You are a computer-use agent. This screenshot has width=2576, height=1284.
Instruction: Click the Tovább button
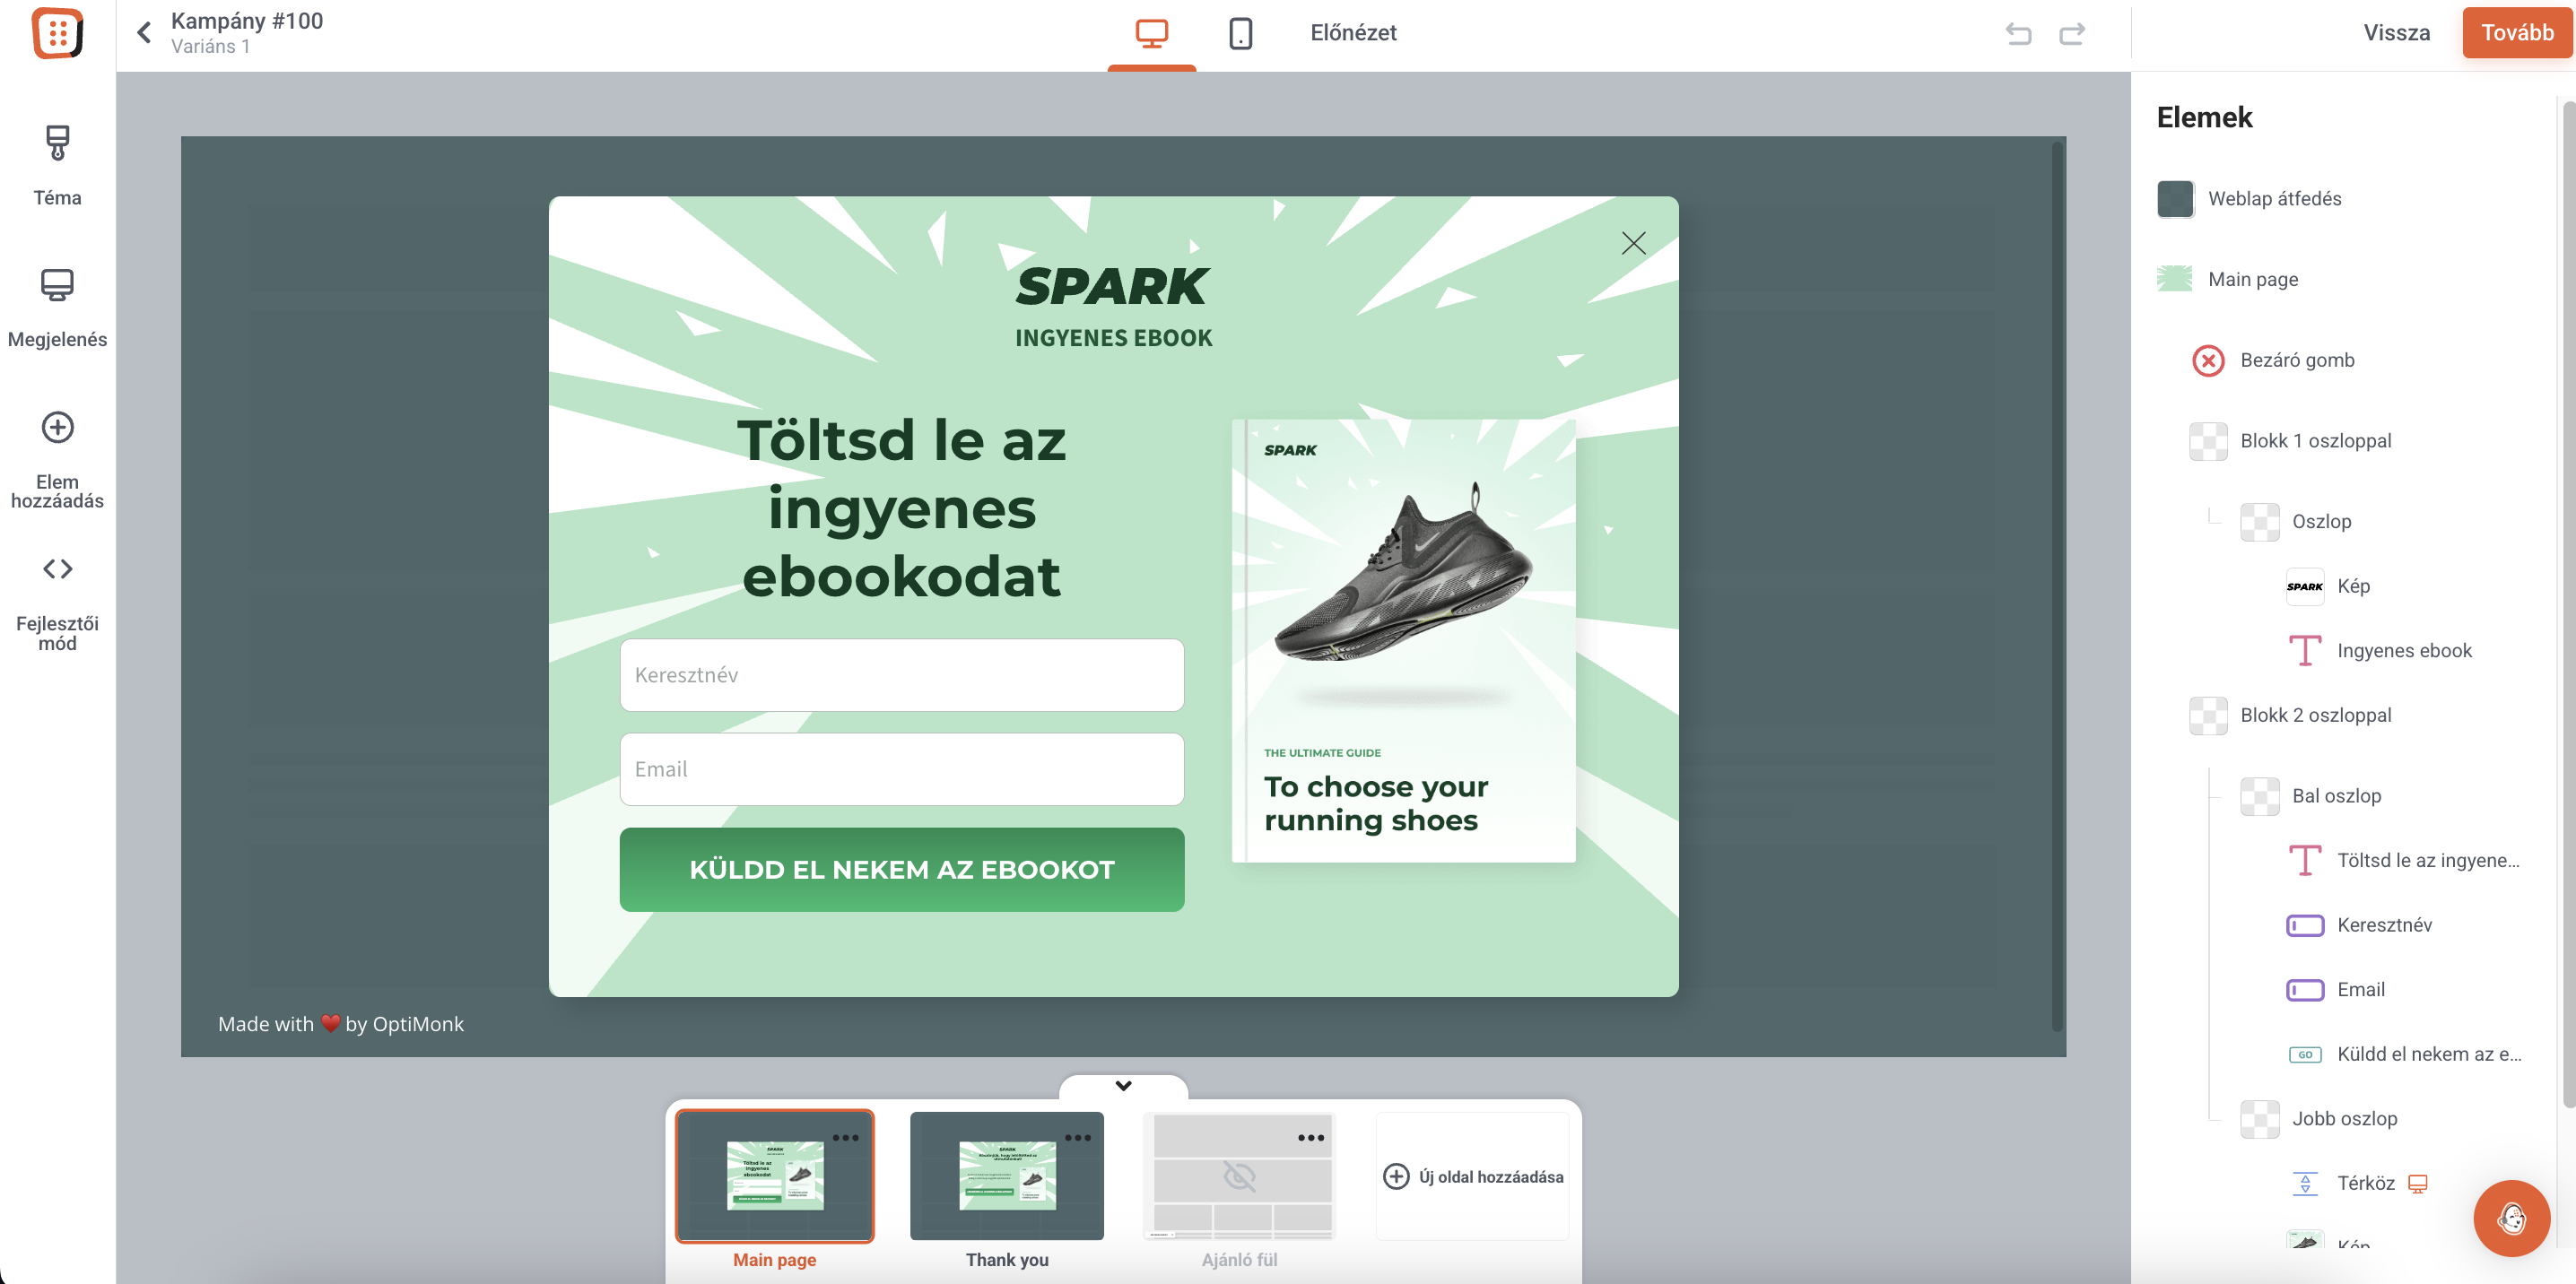point(2517,32)
